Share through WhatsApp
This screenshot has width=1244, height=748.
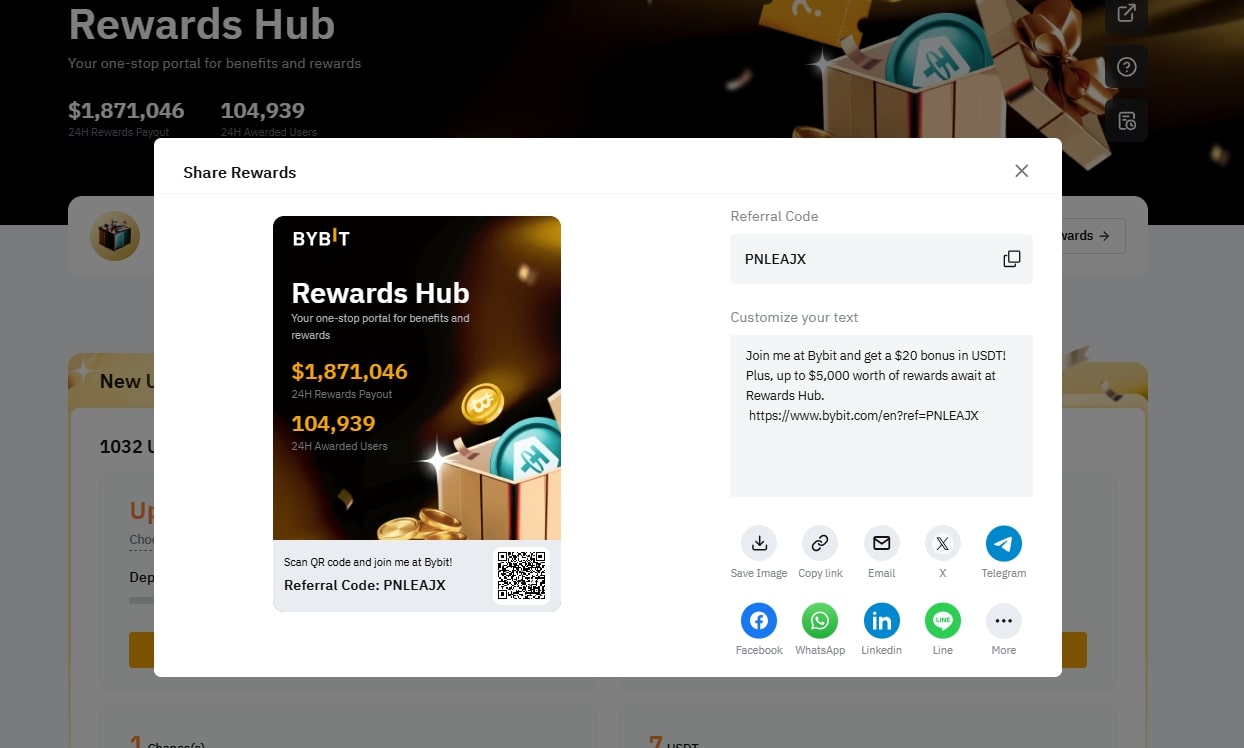[820, 620]
